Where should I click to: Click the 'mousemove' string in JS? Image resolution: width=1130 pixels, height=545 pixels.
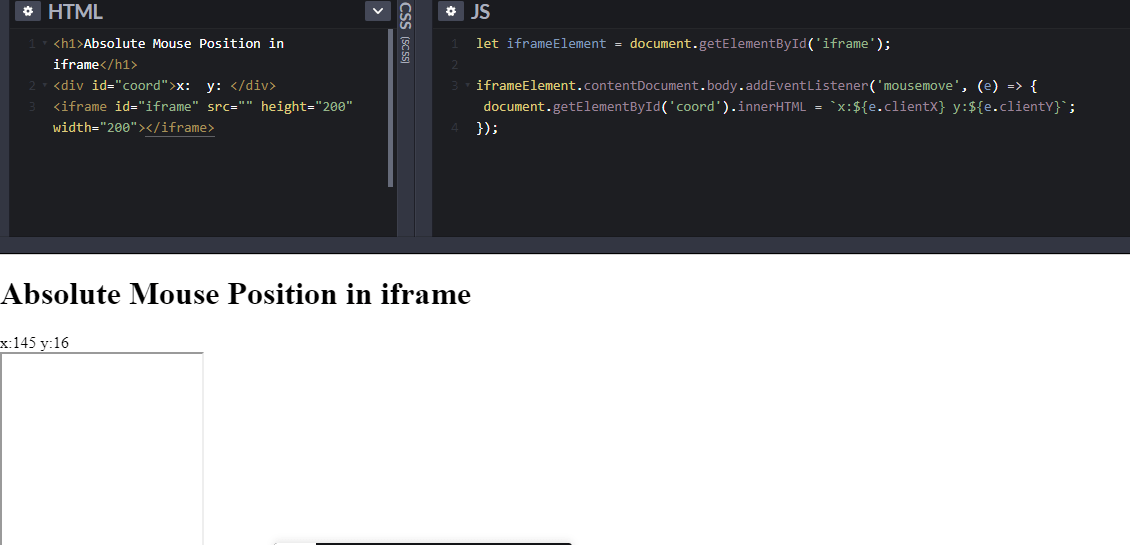pos(919,86)
